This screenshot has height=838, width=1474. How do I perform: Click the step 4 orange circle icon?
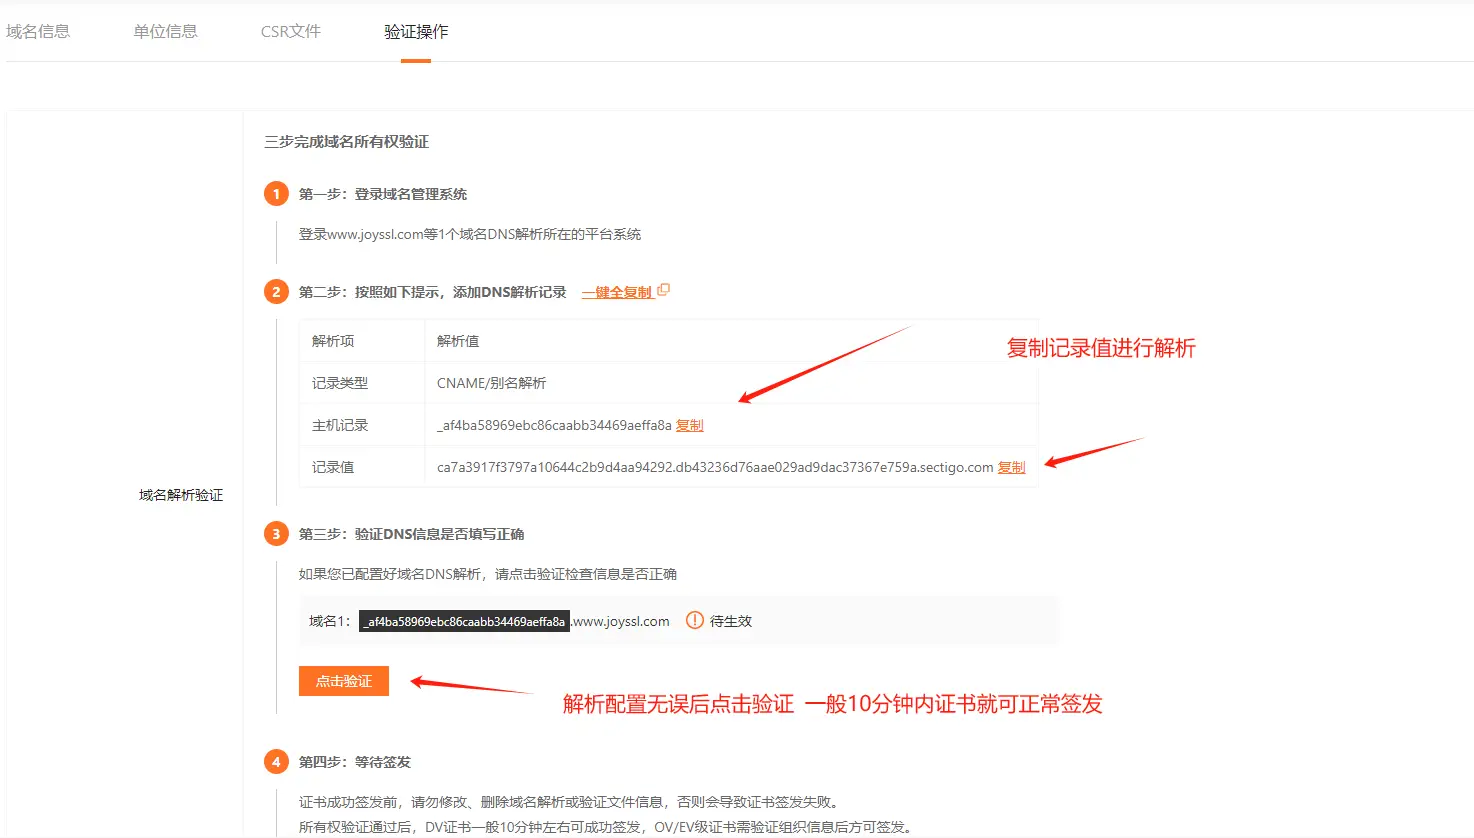277,761
